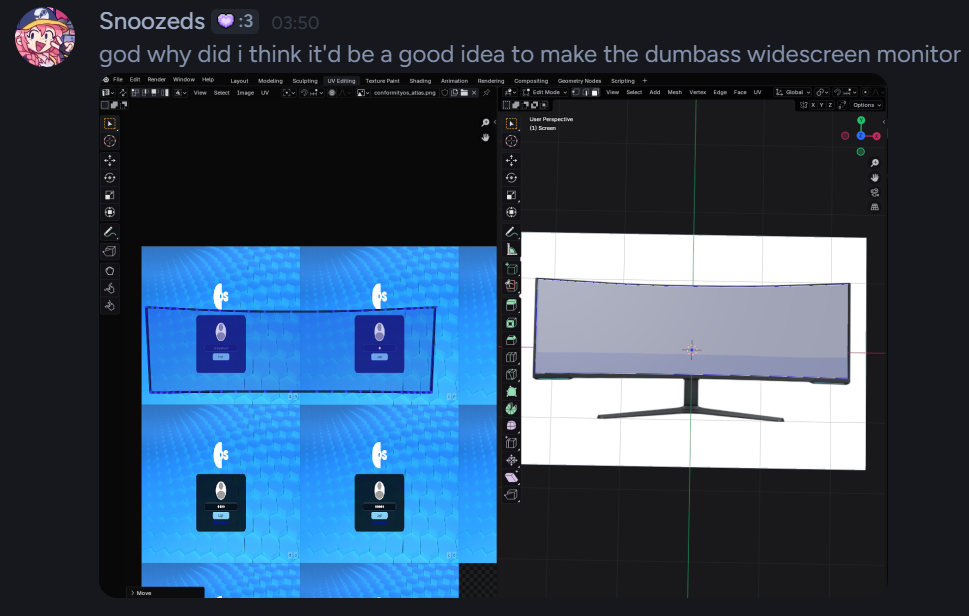969x616 pixels.
Task: Click the red X axis gizmo handle
Action: 876,136
